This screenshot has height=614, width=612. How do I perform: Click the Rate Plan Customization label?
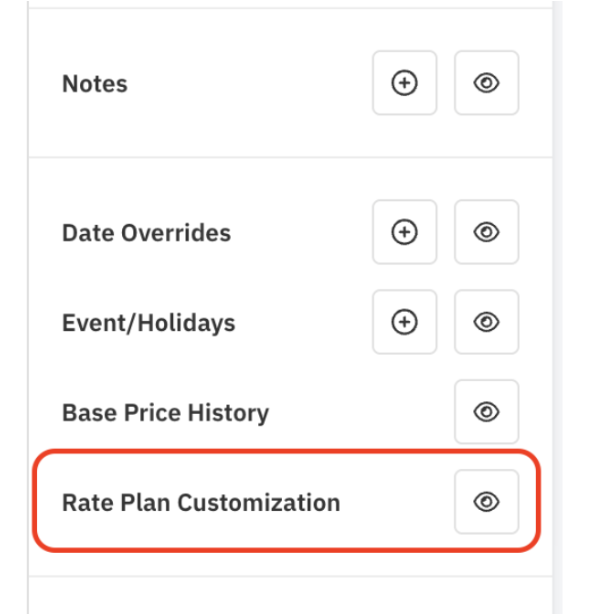pyautogui.click(x=201, y=502)
